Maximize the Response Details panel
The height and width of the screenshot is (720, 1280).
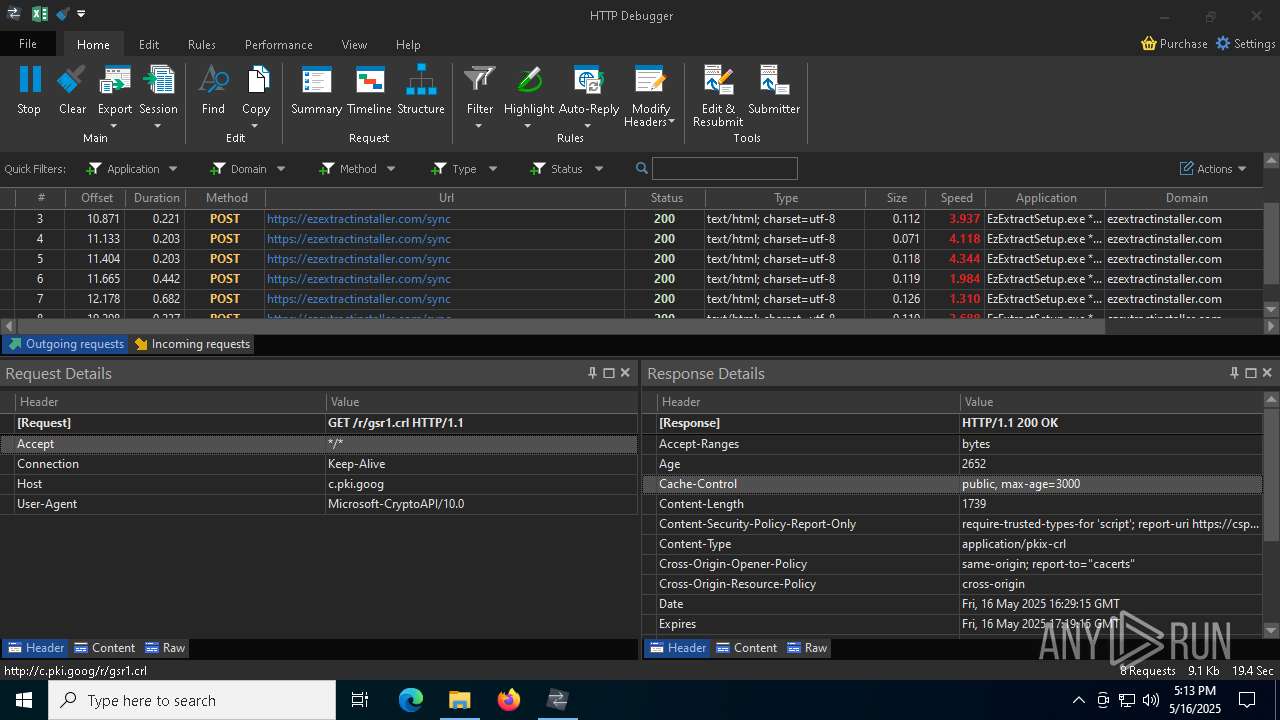coord(1251,373)
